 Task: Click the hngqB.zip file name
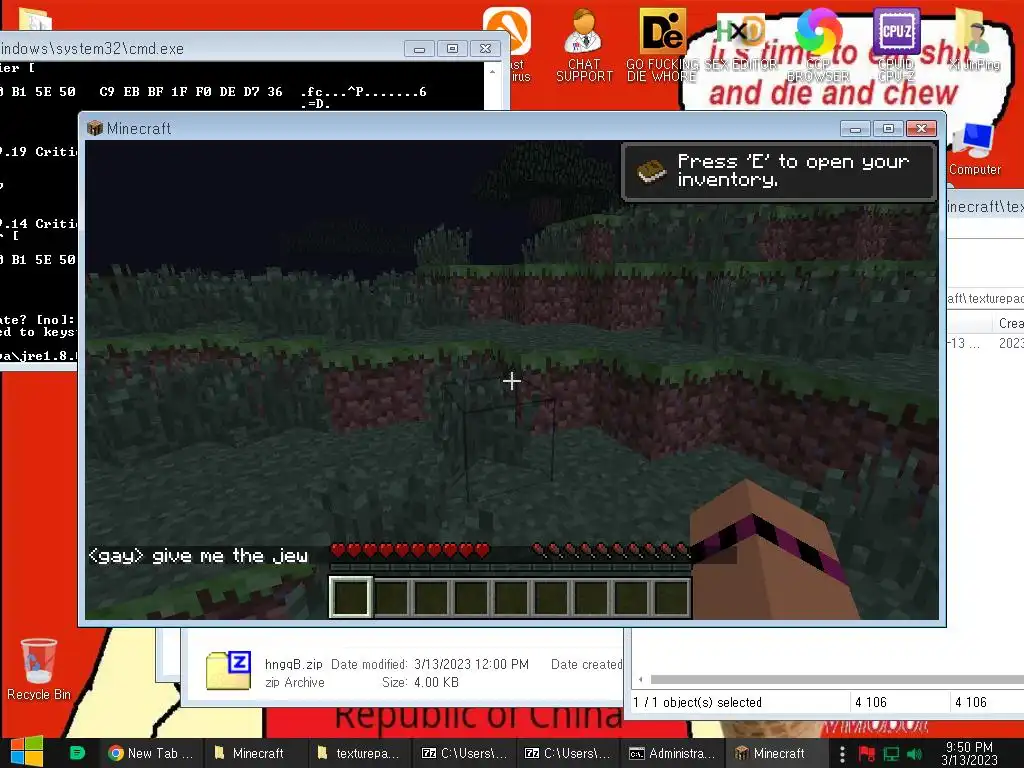pyautogui.click(x=293, y=664)
